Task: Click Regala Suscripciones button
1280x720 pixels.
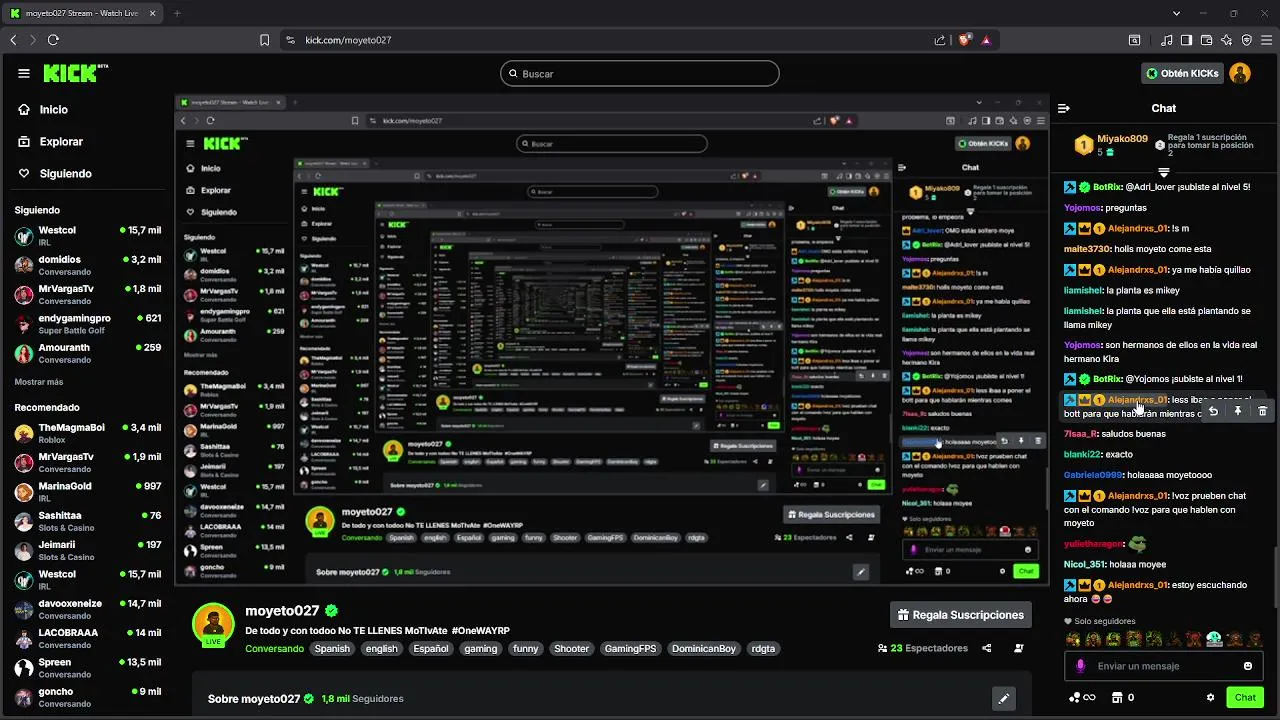Action: 961,615
